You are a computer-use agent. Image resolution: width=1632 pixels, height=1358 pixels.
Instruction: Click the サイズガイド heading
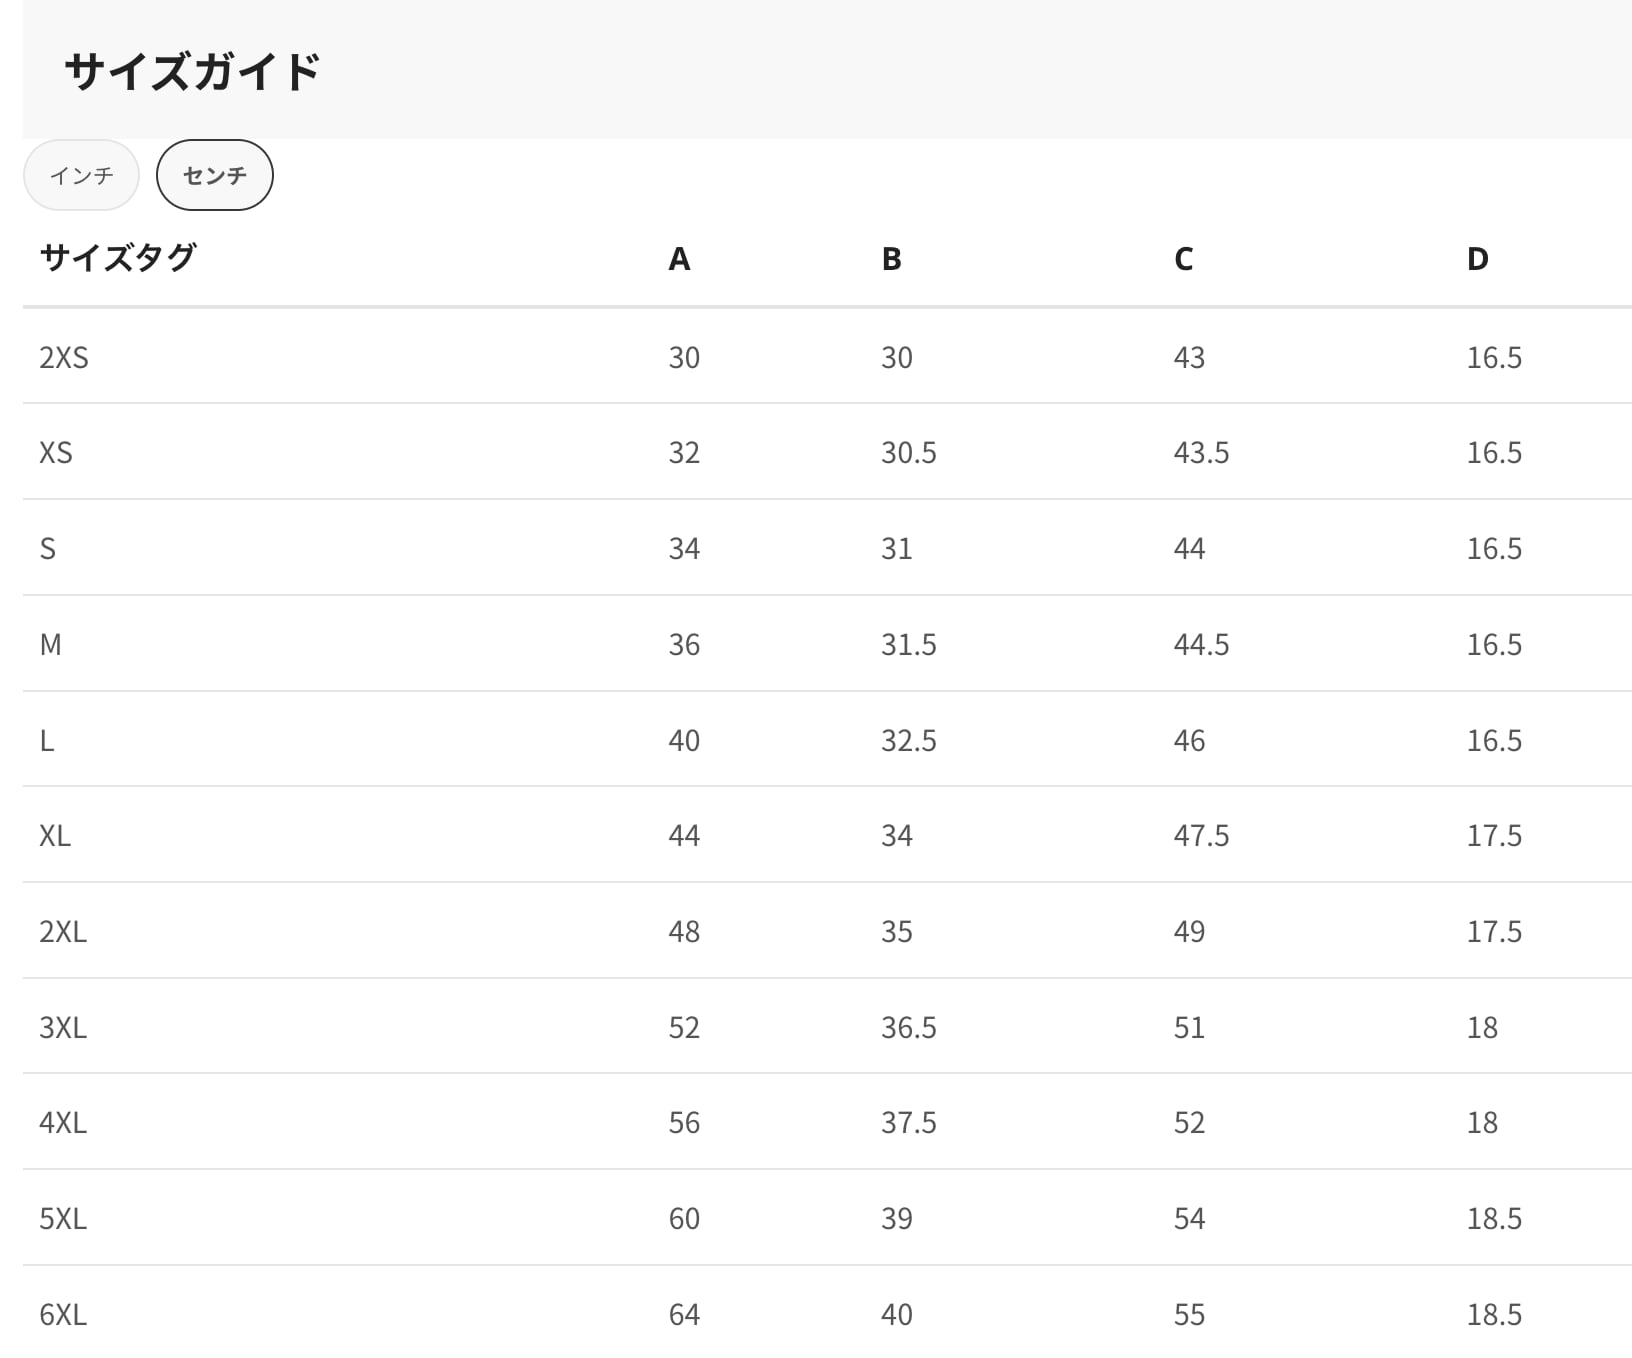(x=192, y=72)
